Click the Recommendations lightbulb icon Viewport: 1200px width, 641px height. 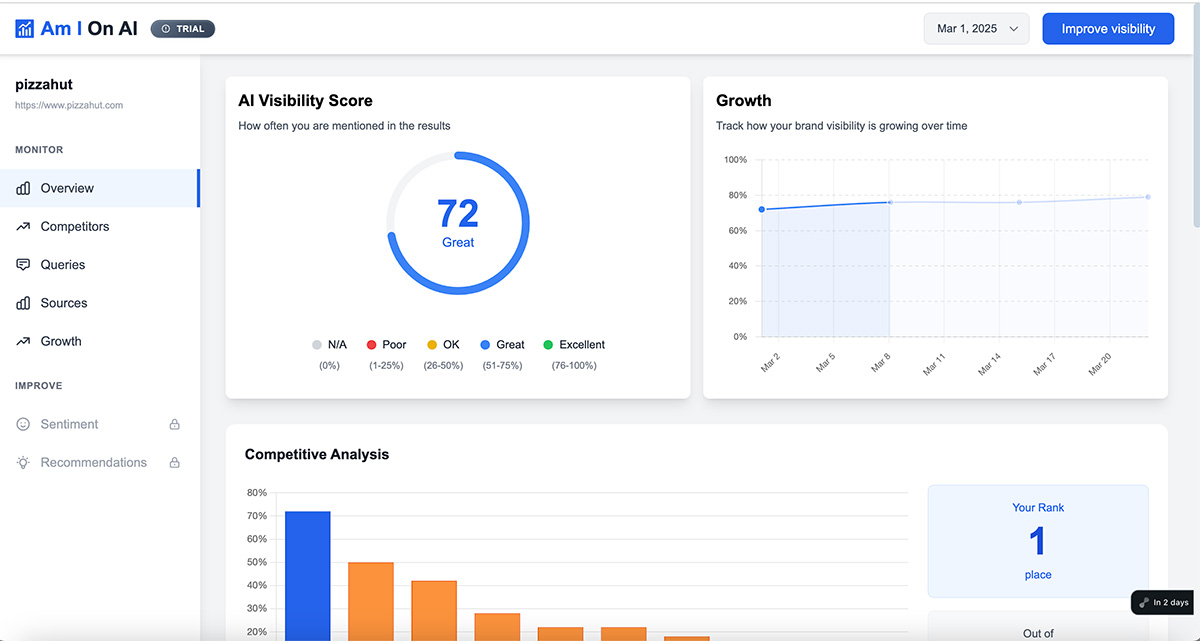23,462
